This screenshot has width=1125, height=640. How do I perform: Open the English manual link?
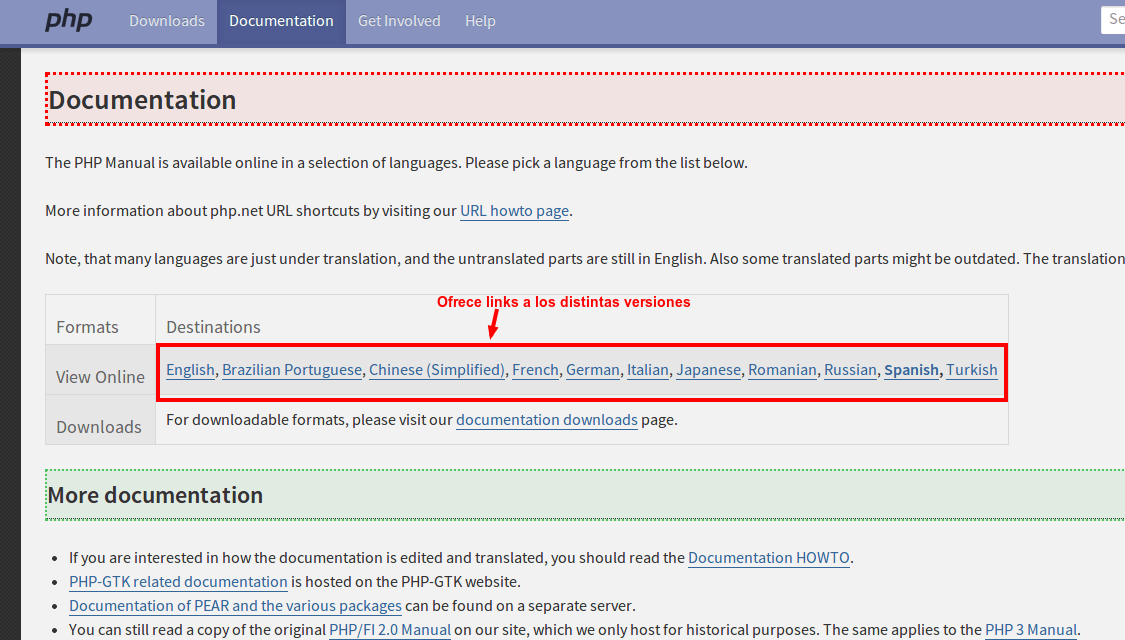(x=190, y=370)
